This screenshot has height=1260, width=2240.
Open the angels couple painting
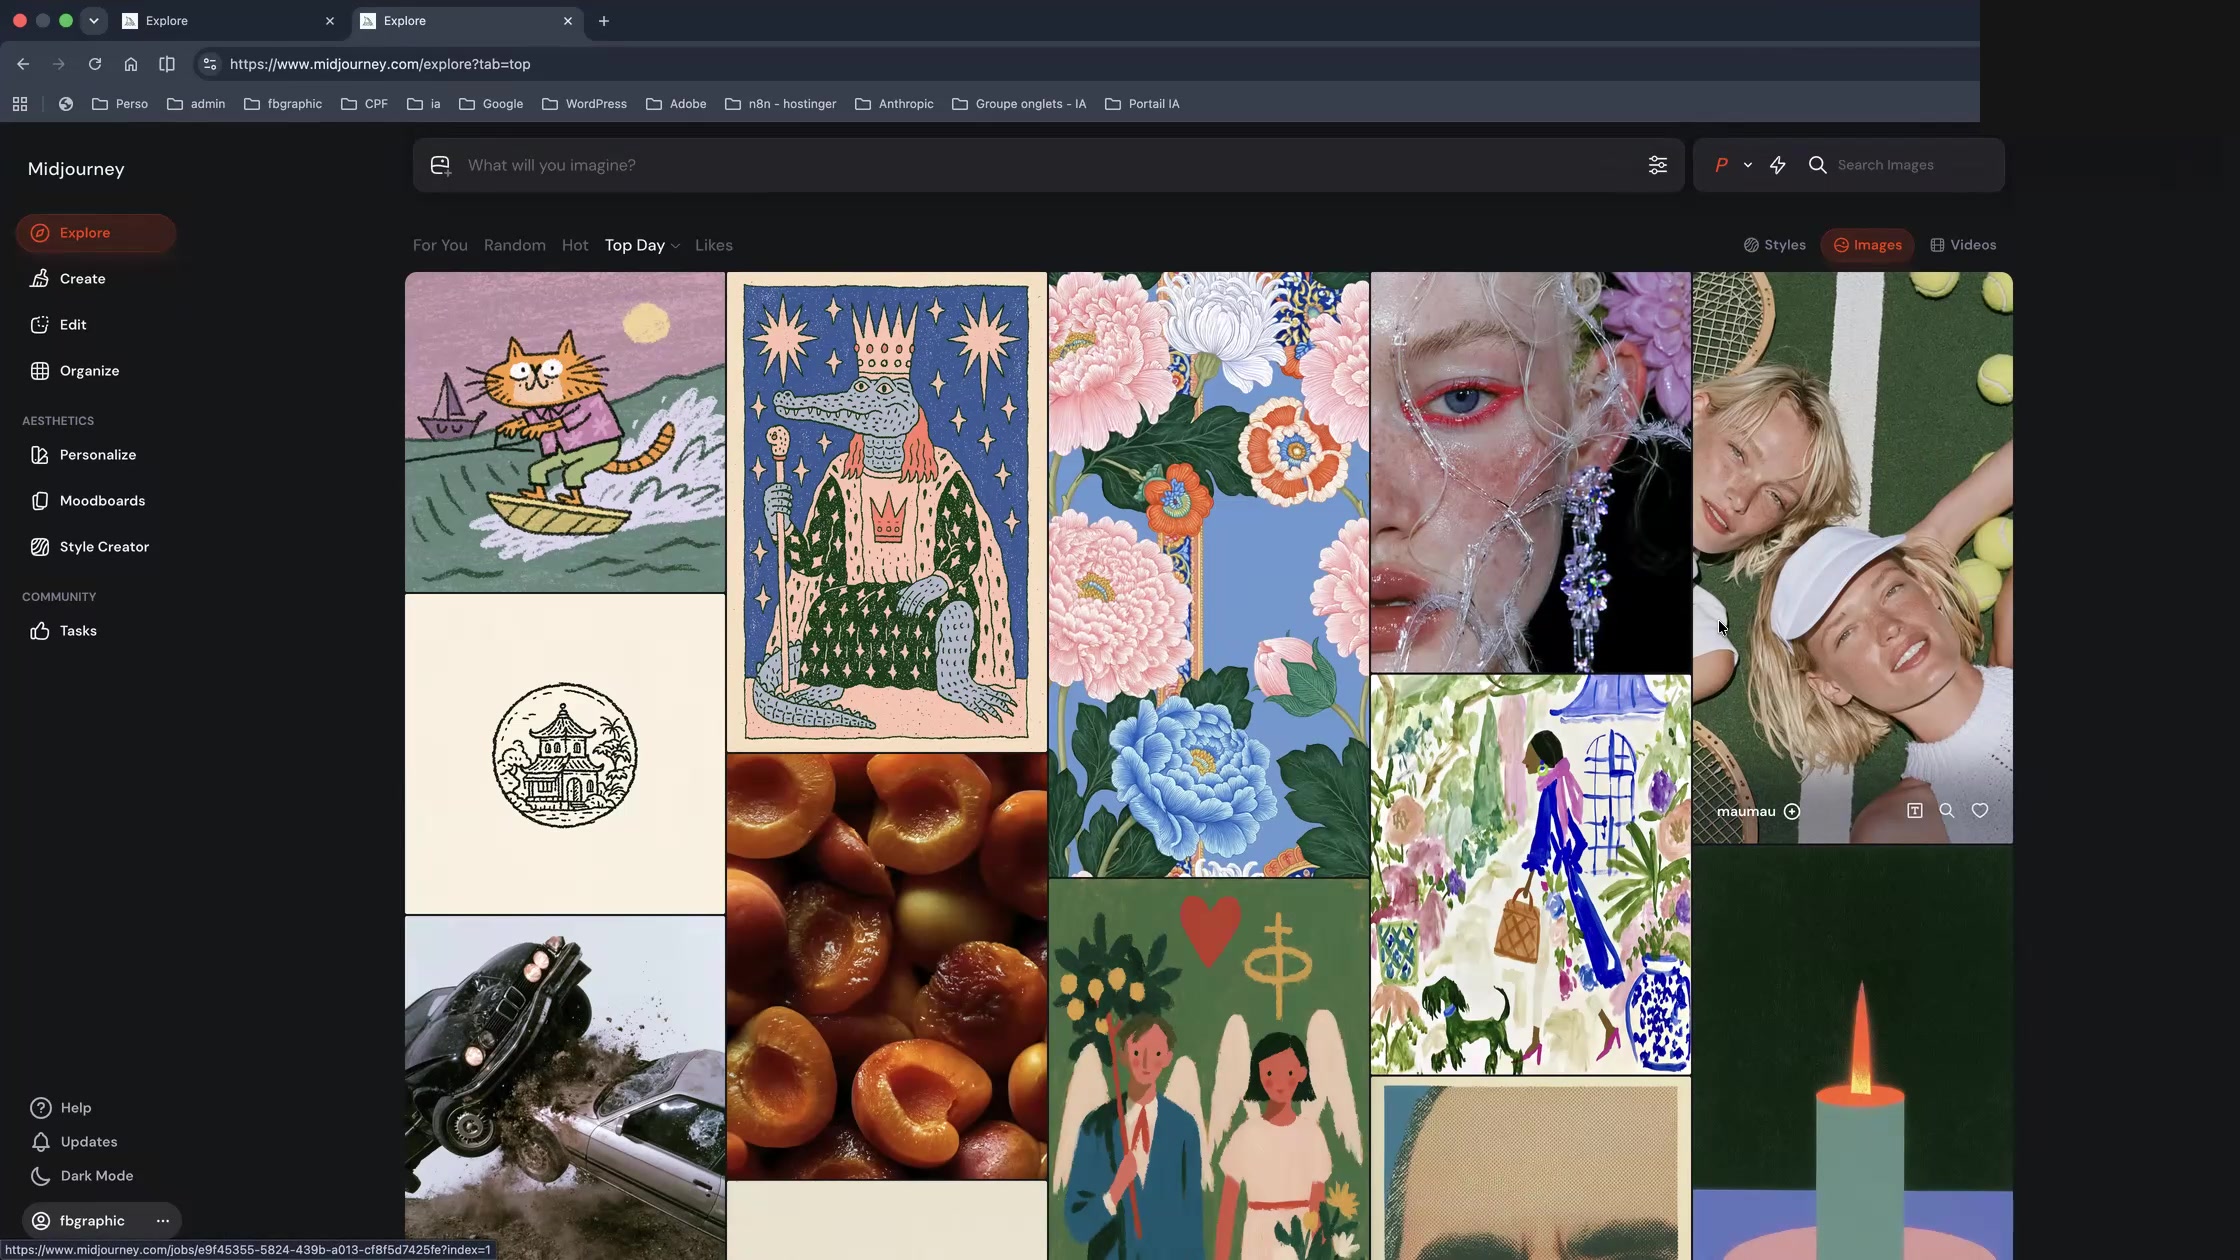tap(1209, 1070)
